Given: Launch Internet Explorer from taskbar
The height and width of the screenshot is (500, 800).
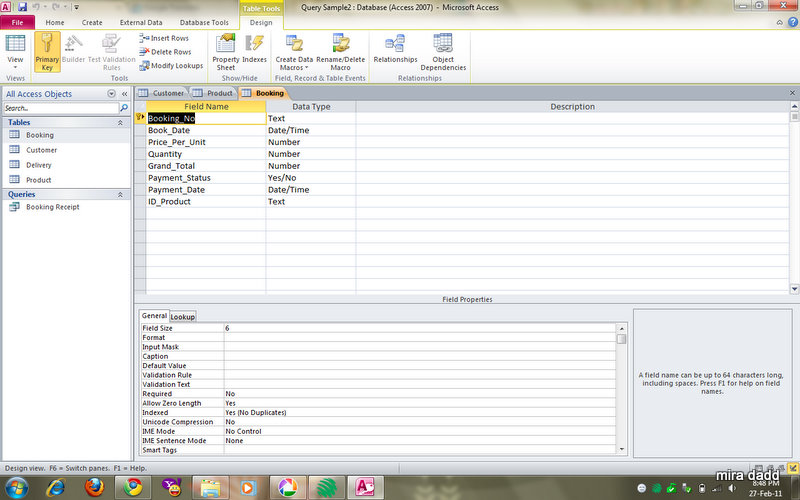Looking at the screenshot, I should [x=55, y=488].
